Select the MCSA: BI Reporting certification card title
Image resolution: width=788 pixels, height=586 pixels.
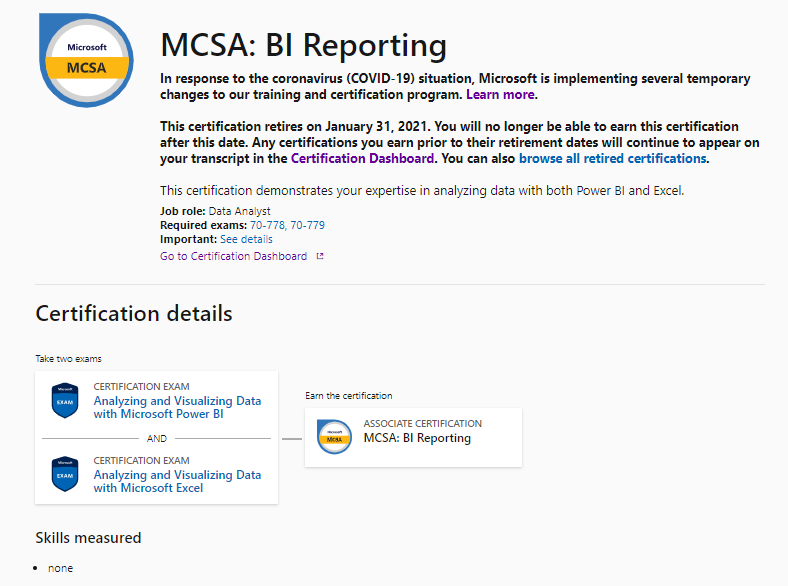coord(417,438)
